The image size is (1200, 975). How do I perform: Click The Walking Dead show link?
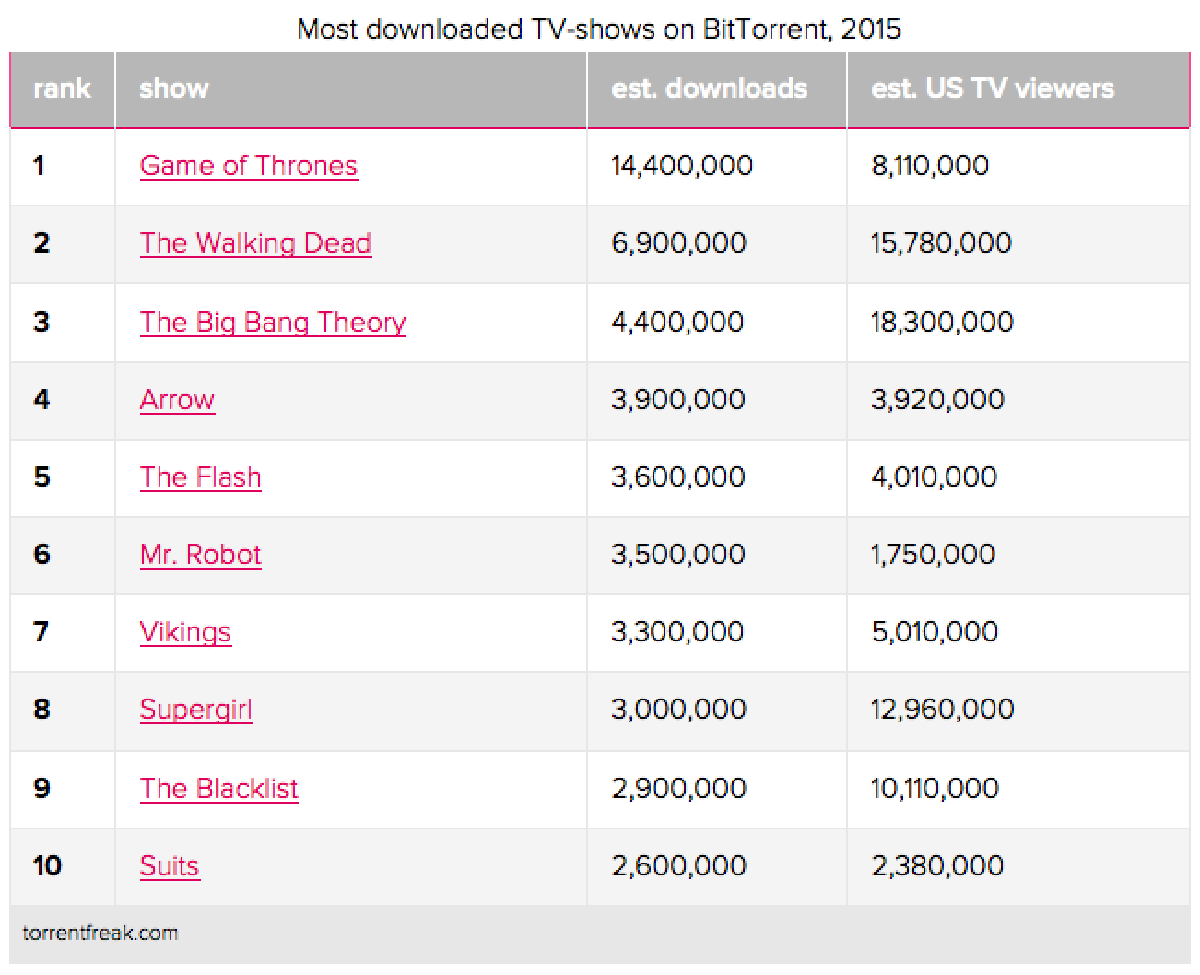click(256, 243)
